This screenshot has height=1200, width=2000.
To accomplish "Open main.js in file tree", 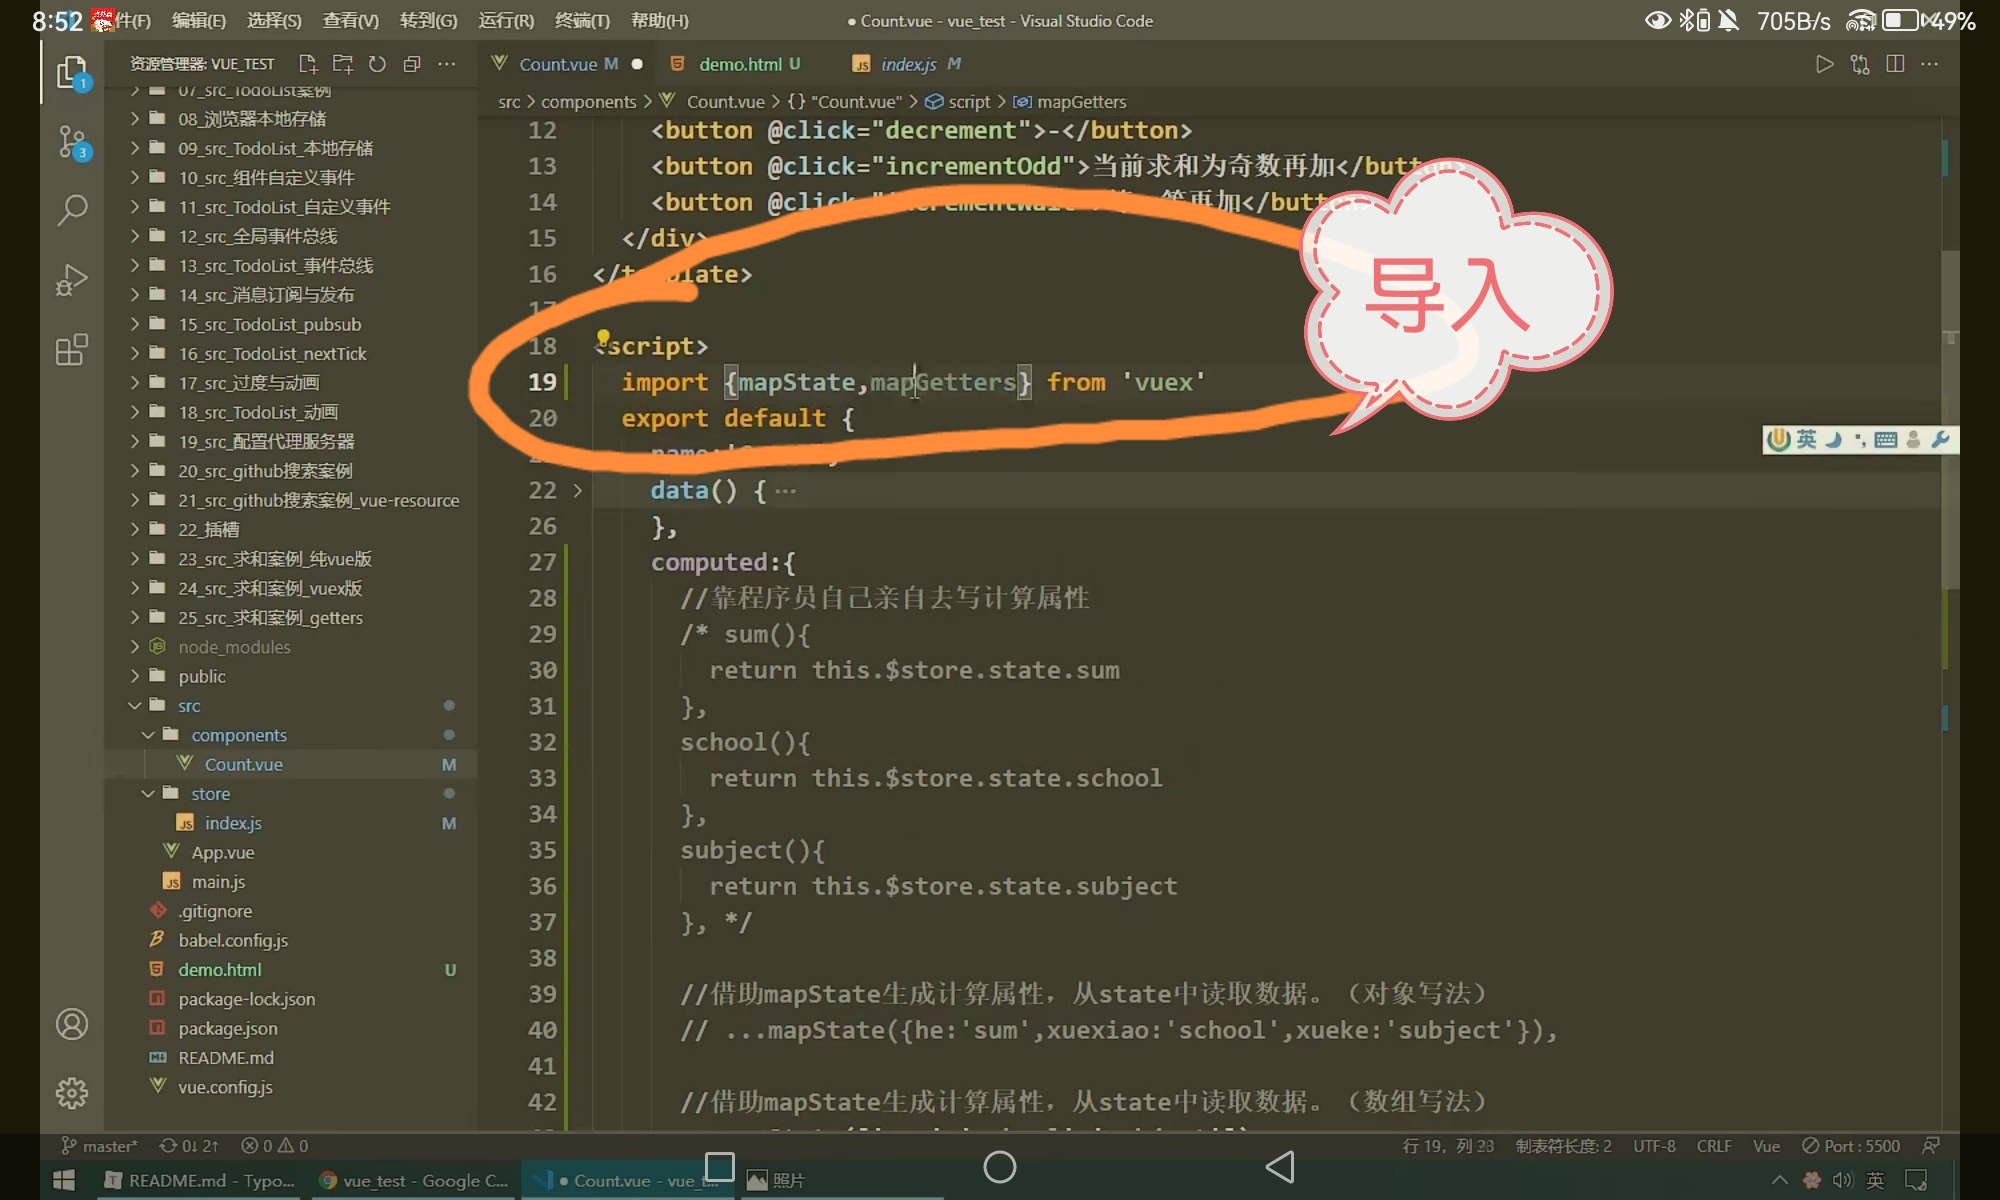I will click(218, 882).
